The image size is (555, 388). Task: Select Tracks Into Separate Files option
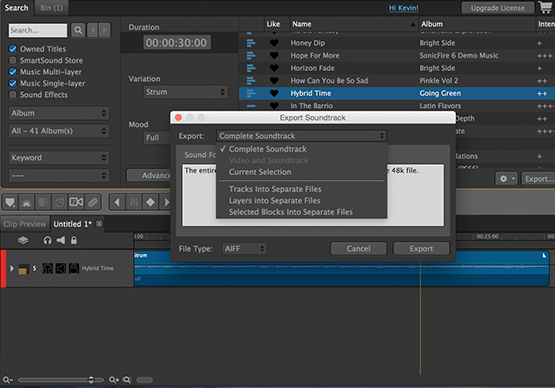[275, 189]
